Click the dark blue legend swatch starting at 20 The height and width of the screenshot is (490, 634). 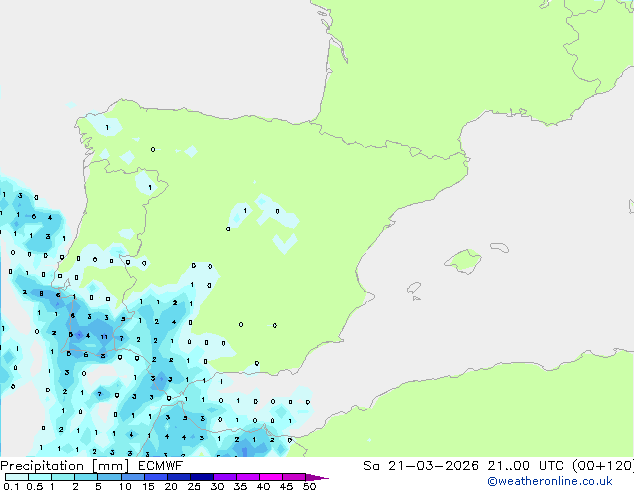point(179,477)
